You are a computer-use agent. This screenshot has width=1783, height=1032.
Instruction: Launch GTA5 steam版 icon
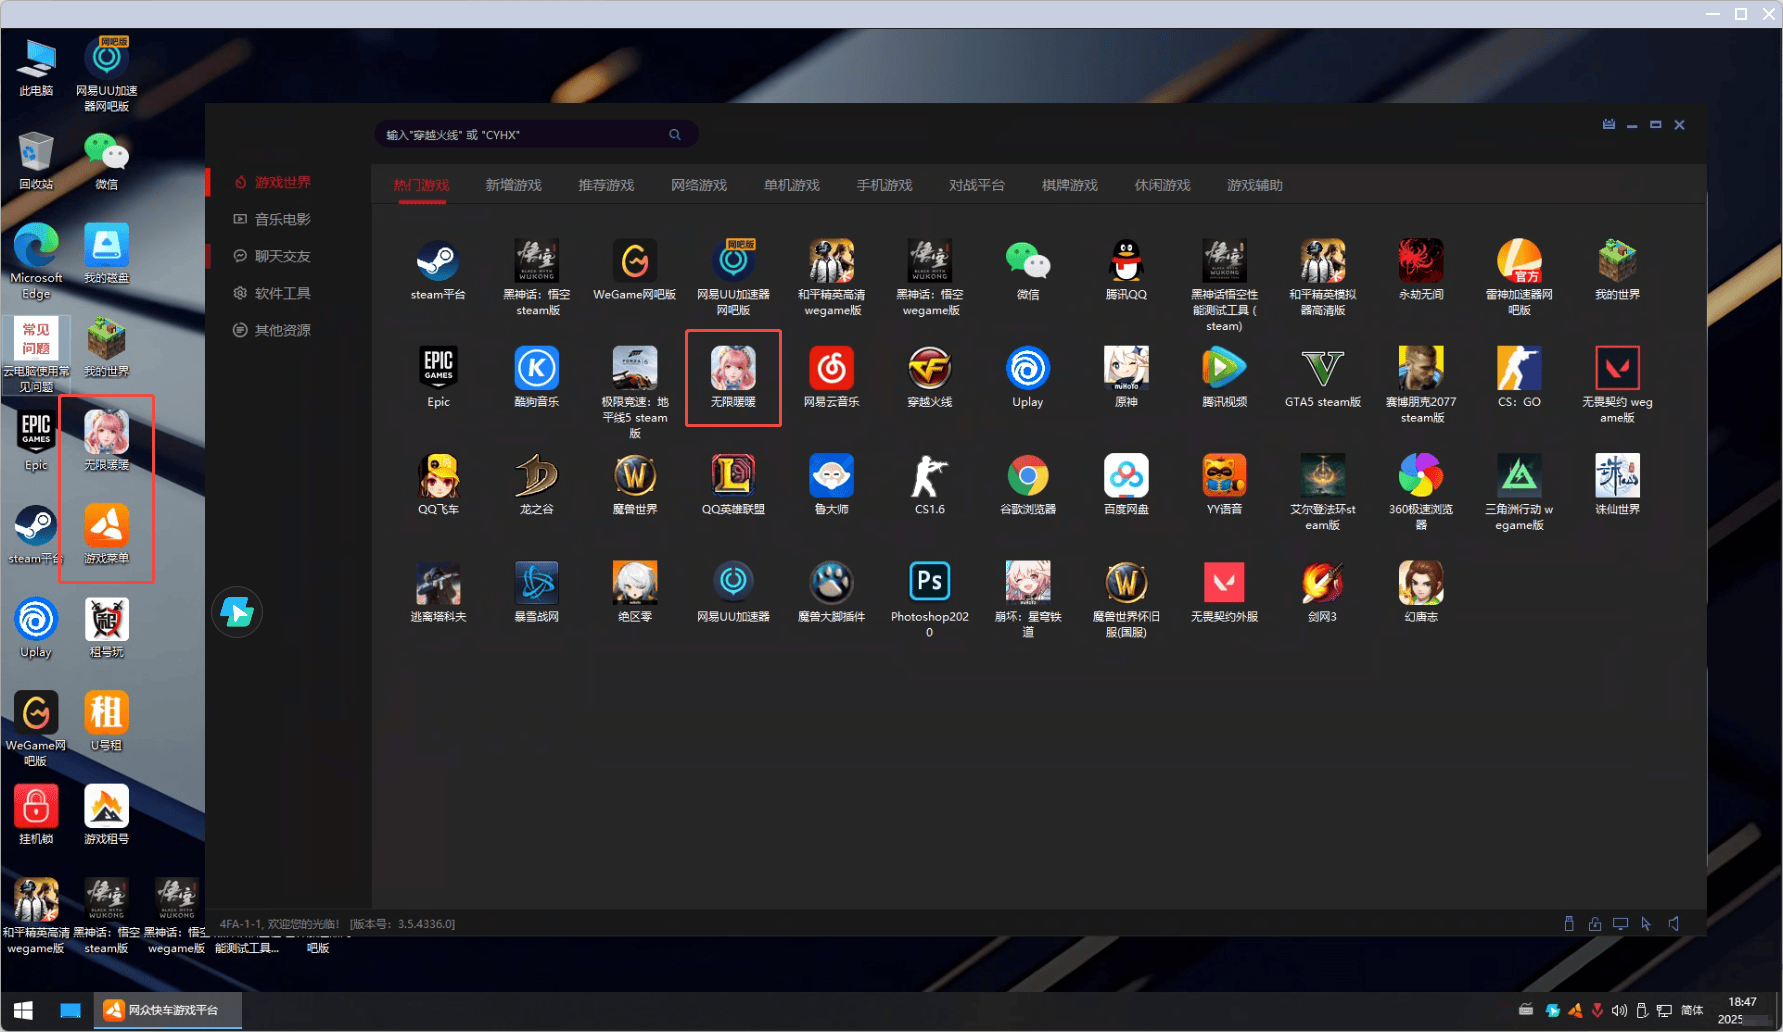1322,369
